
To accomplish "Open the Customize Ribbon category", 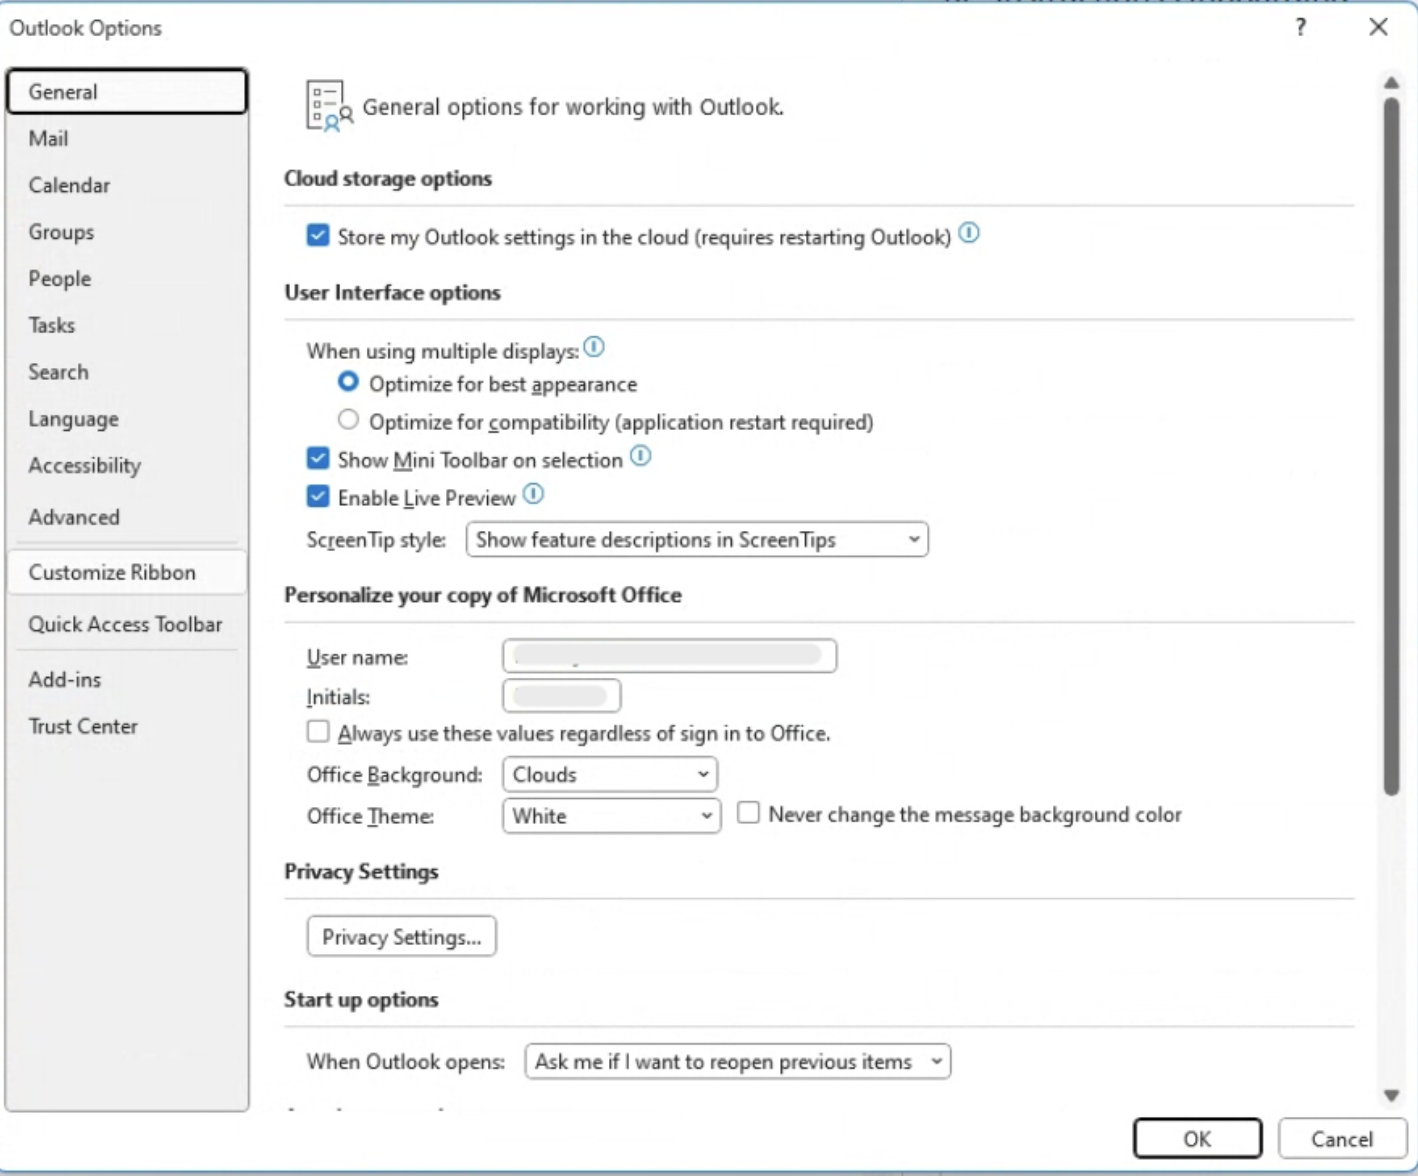I will click(127, 572).
